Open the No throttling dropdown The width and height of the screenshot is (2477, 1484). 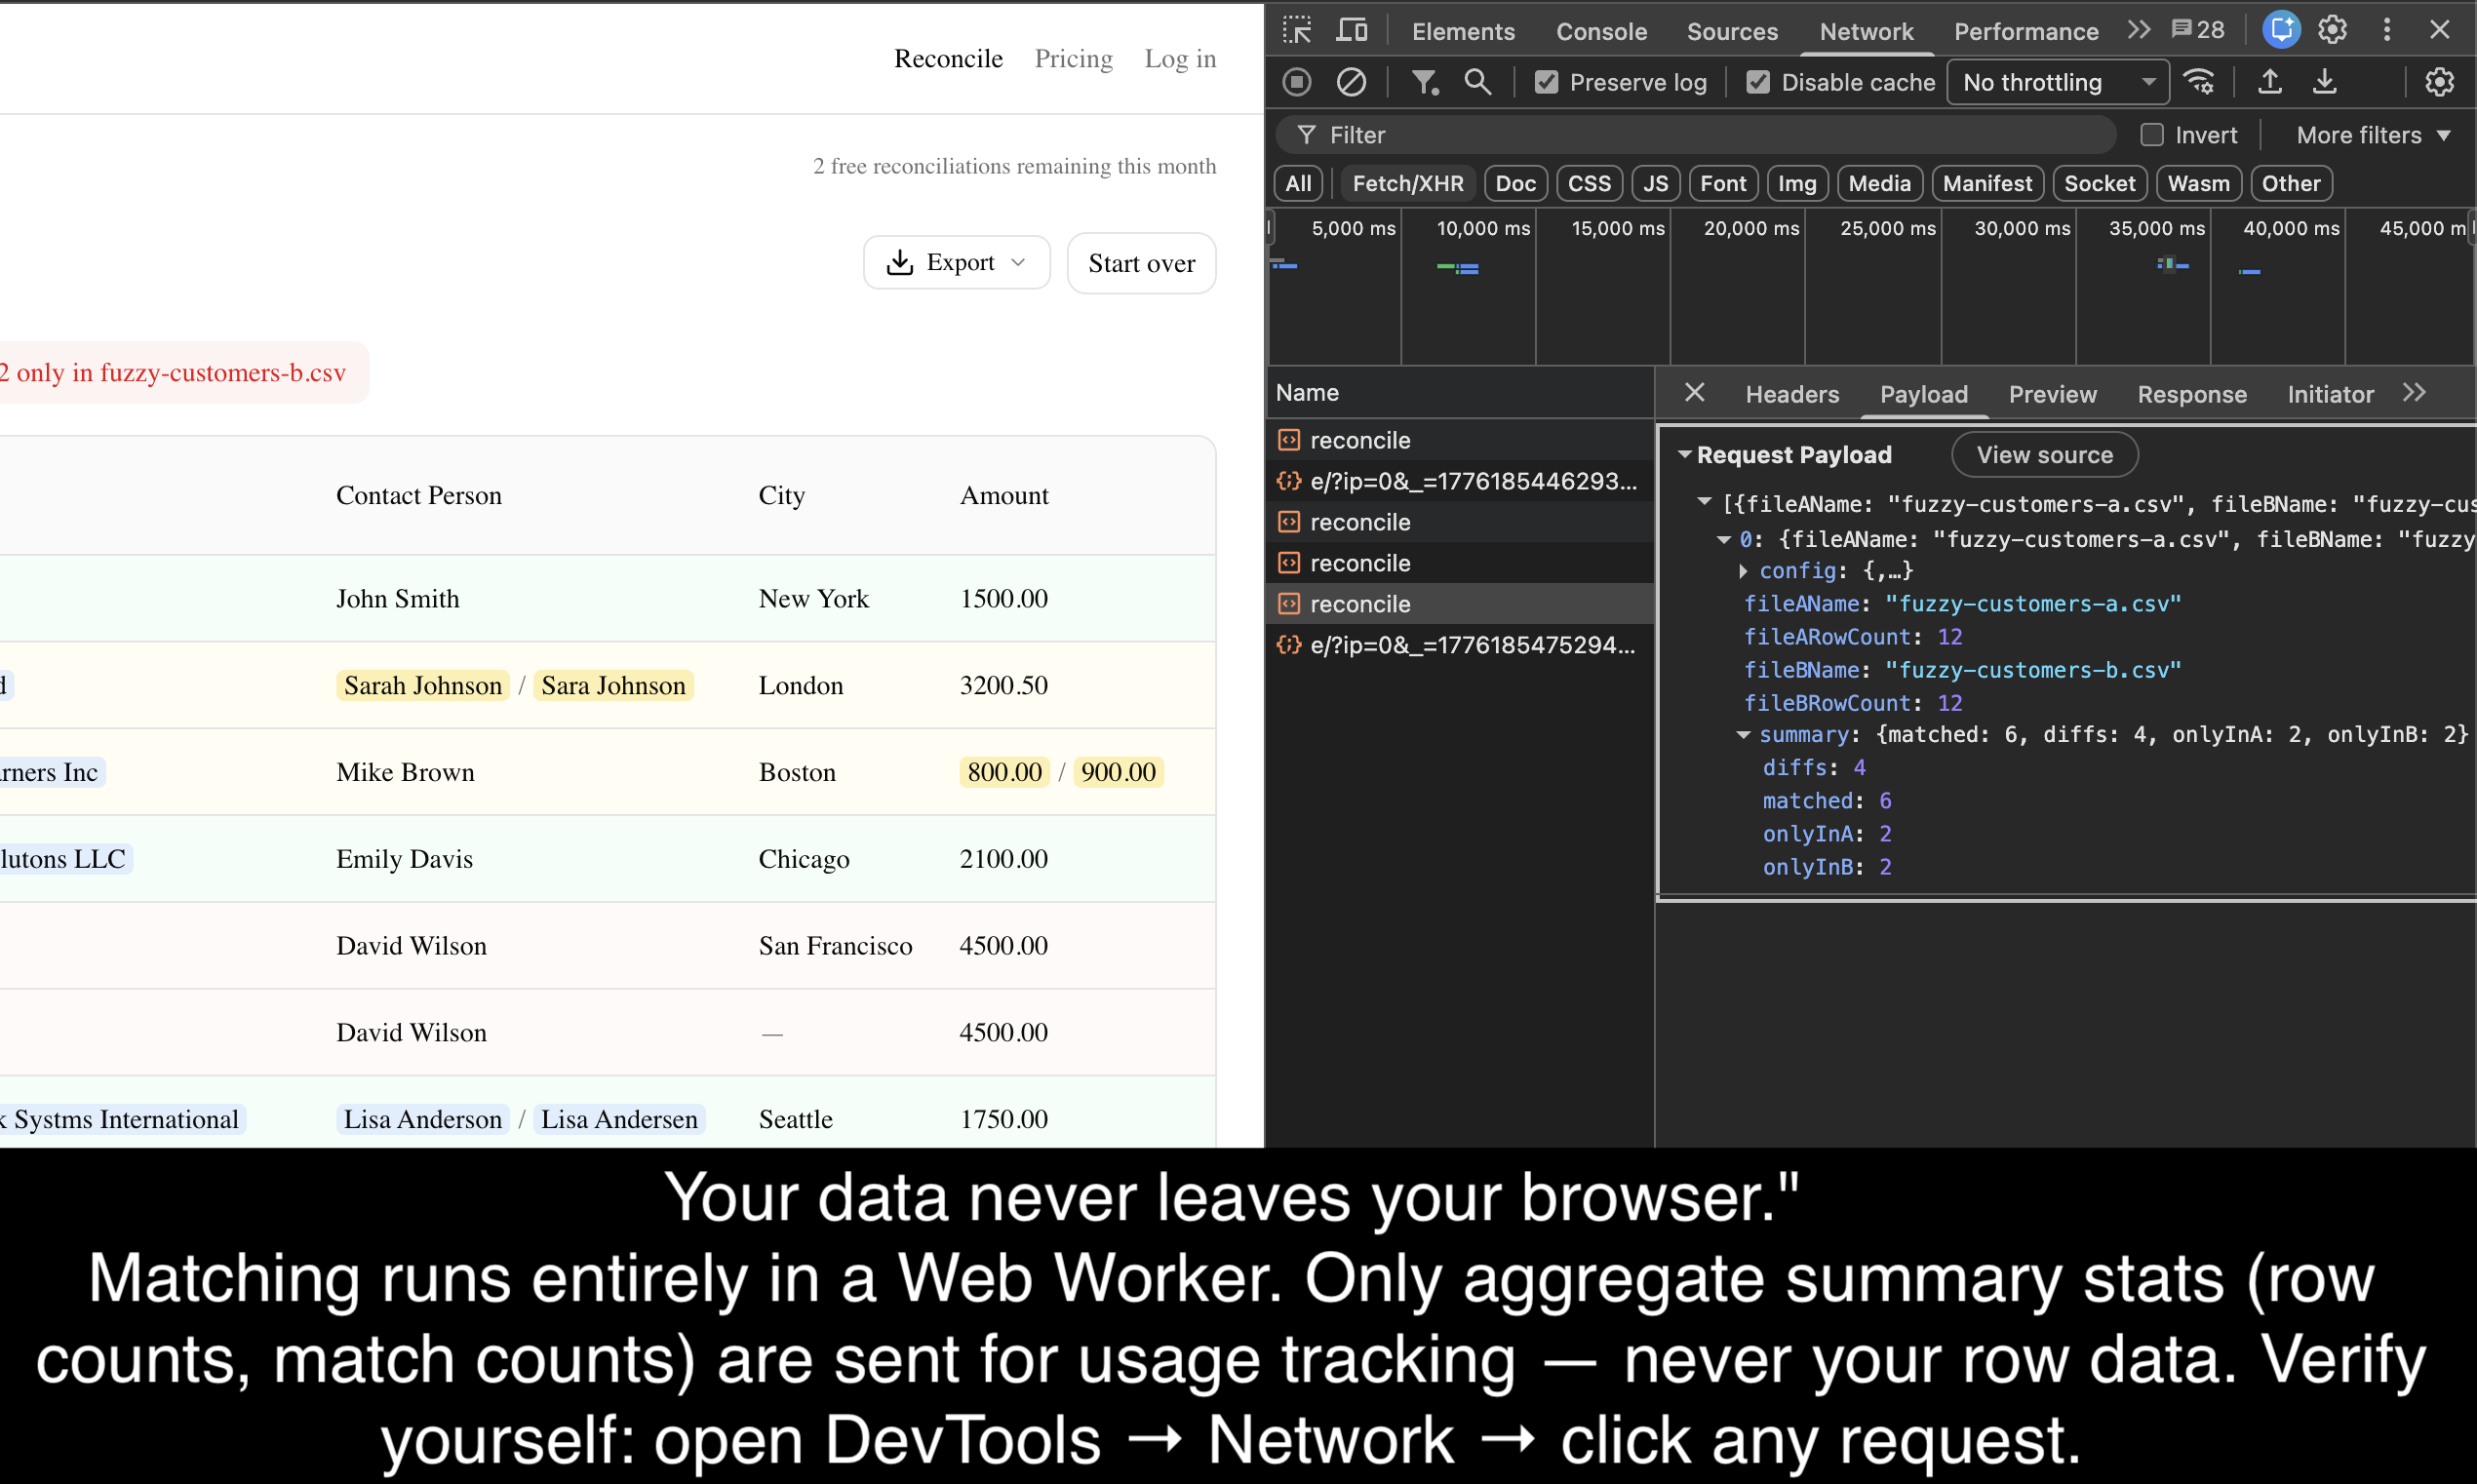[2057, 82]
